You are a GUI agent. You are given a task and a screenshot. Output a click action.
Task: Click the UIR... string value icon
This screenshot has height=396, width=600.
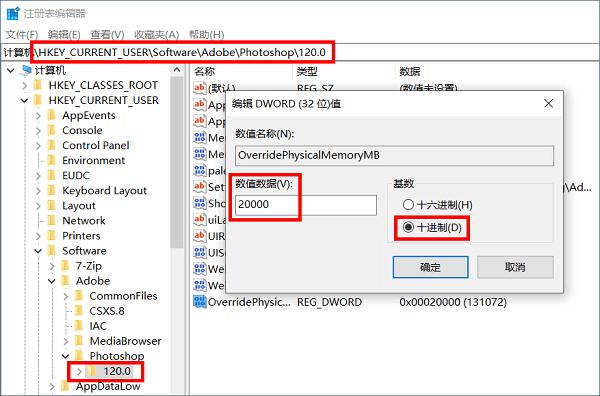pyautogui.click(x=199, y=236)
